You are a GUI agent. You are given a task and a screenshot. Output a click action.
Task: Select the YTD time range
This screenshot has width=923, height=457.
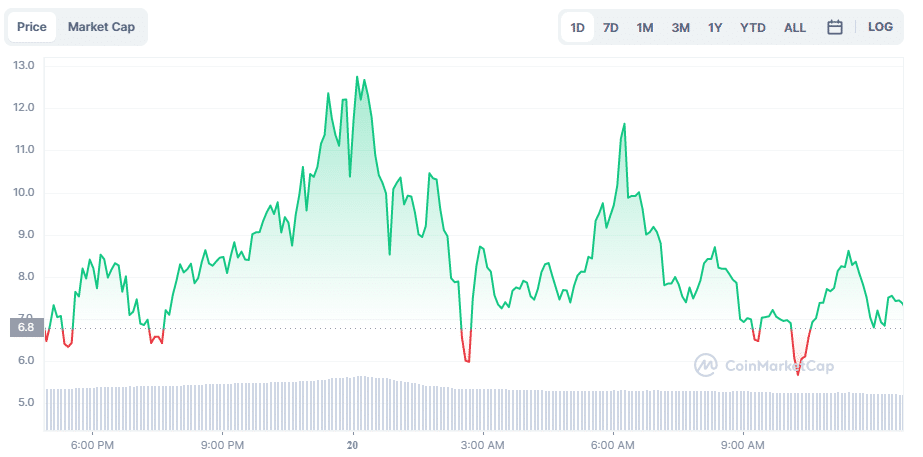(753, 27)
